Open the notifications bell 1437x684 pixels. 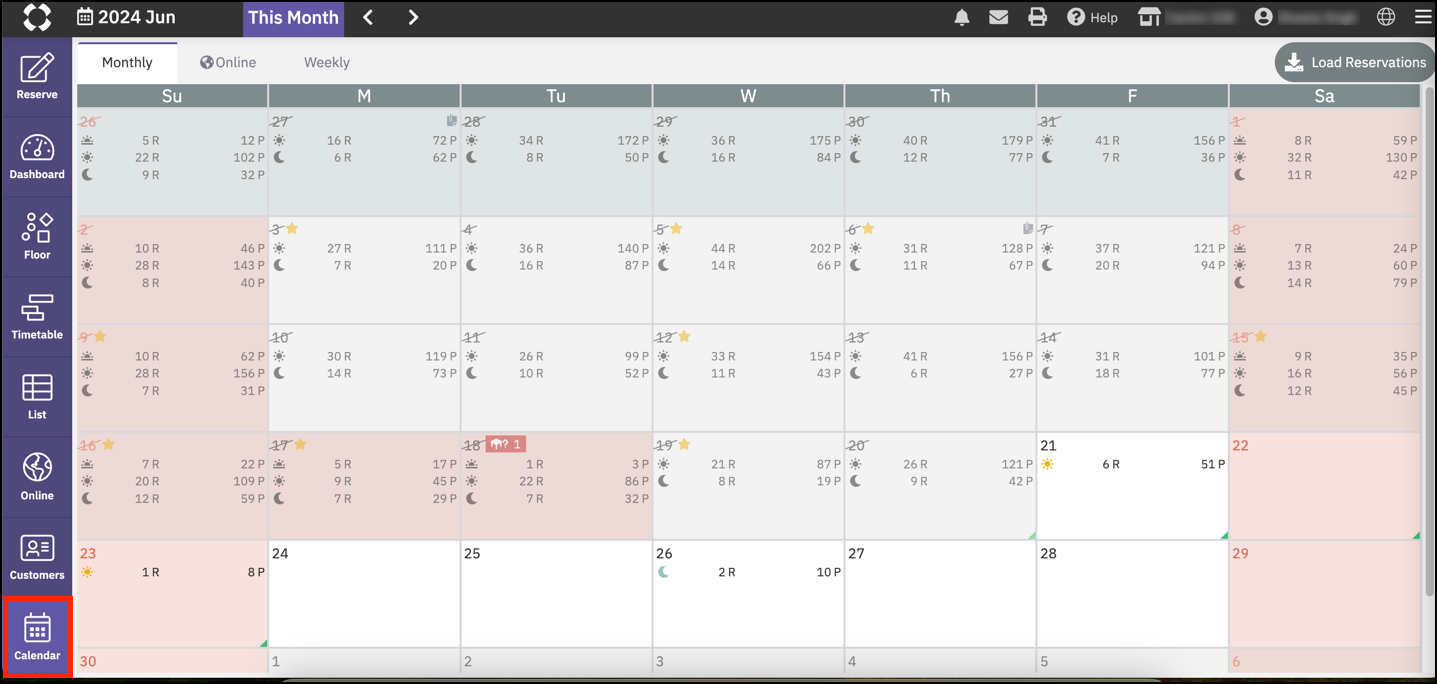pyautogui.click(x=962, y=17)
